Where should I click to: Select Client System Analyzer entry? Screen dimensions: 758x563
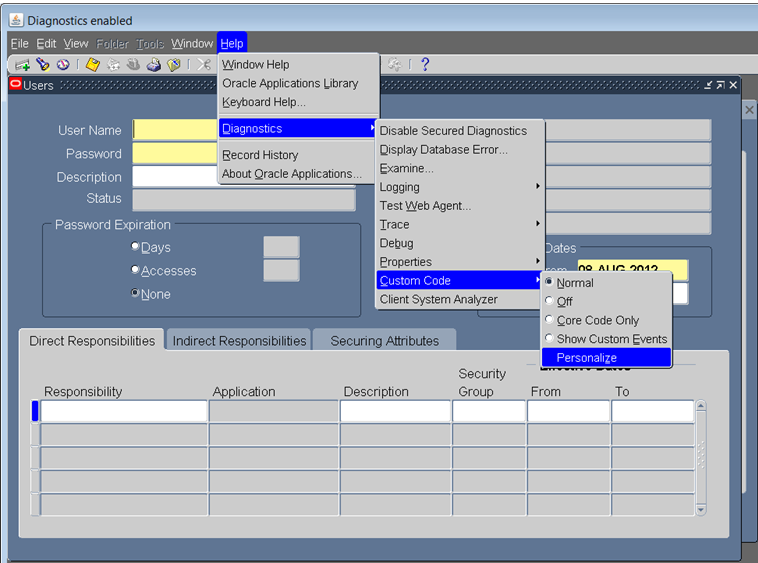460,299
